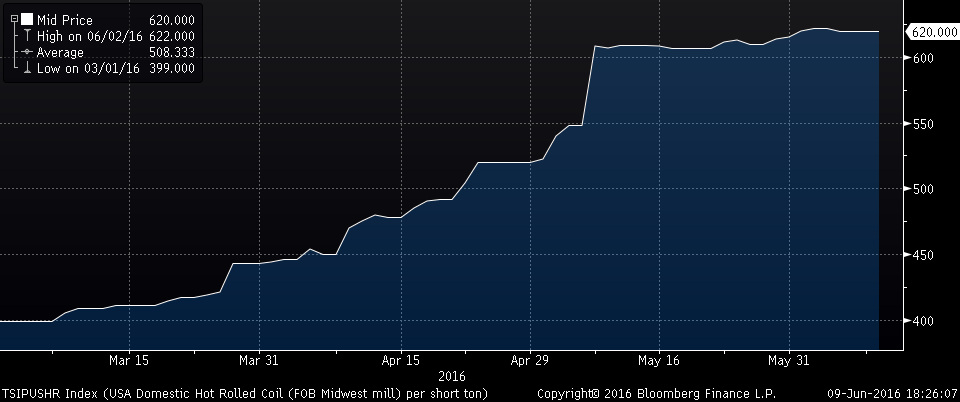
Task: Click the 620.000 last price axis tag
Action: click(x=931, y=32)
